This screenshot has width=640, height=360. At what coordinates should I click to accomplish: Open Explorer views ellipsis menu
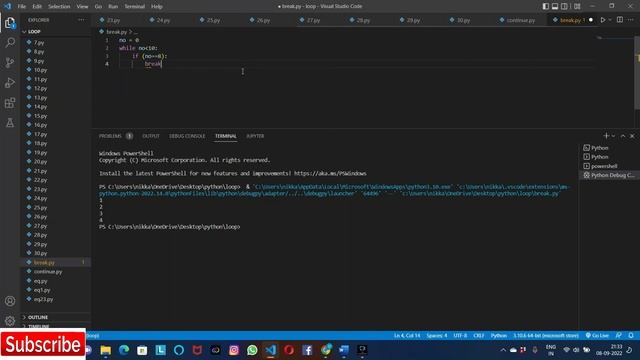[x=81, y=20]
